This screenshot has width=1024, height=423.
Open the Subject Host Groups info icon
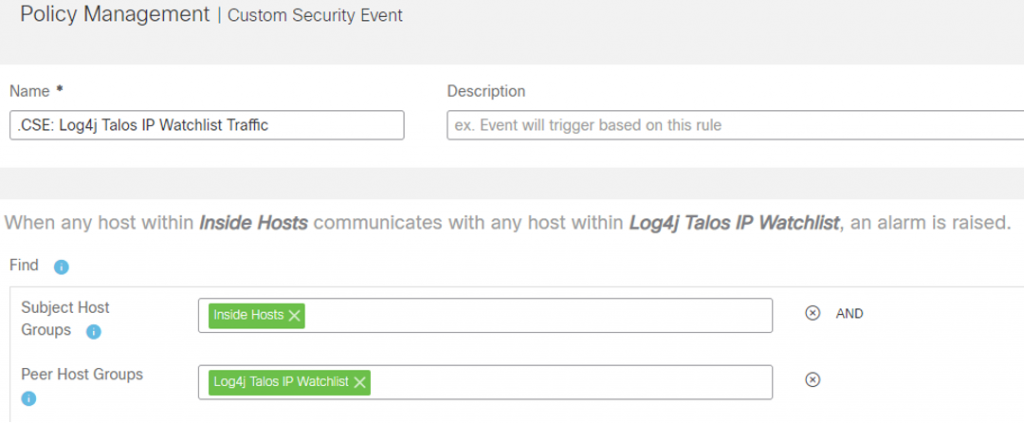pyautogui.click(x=93, y=331)
